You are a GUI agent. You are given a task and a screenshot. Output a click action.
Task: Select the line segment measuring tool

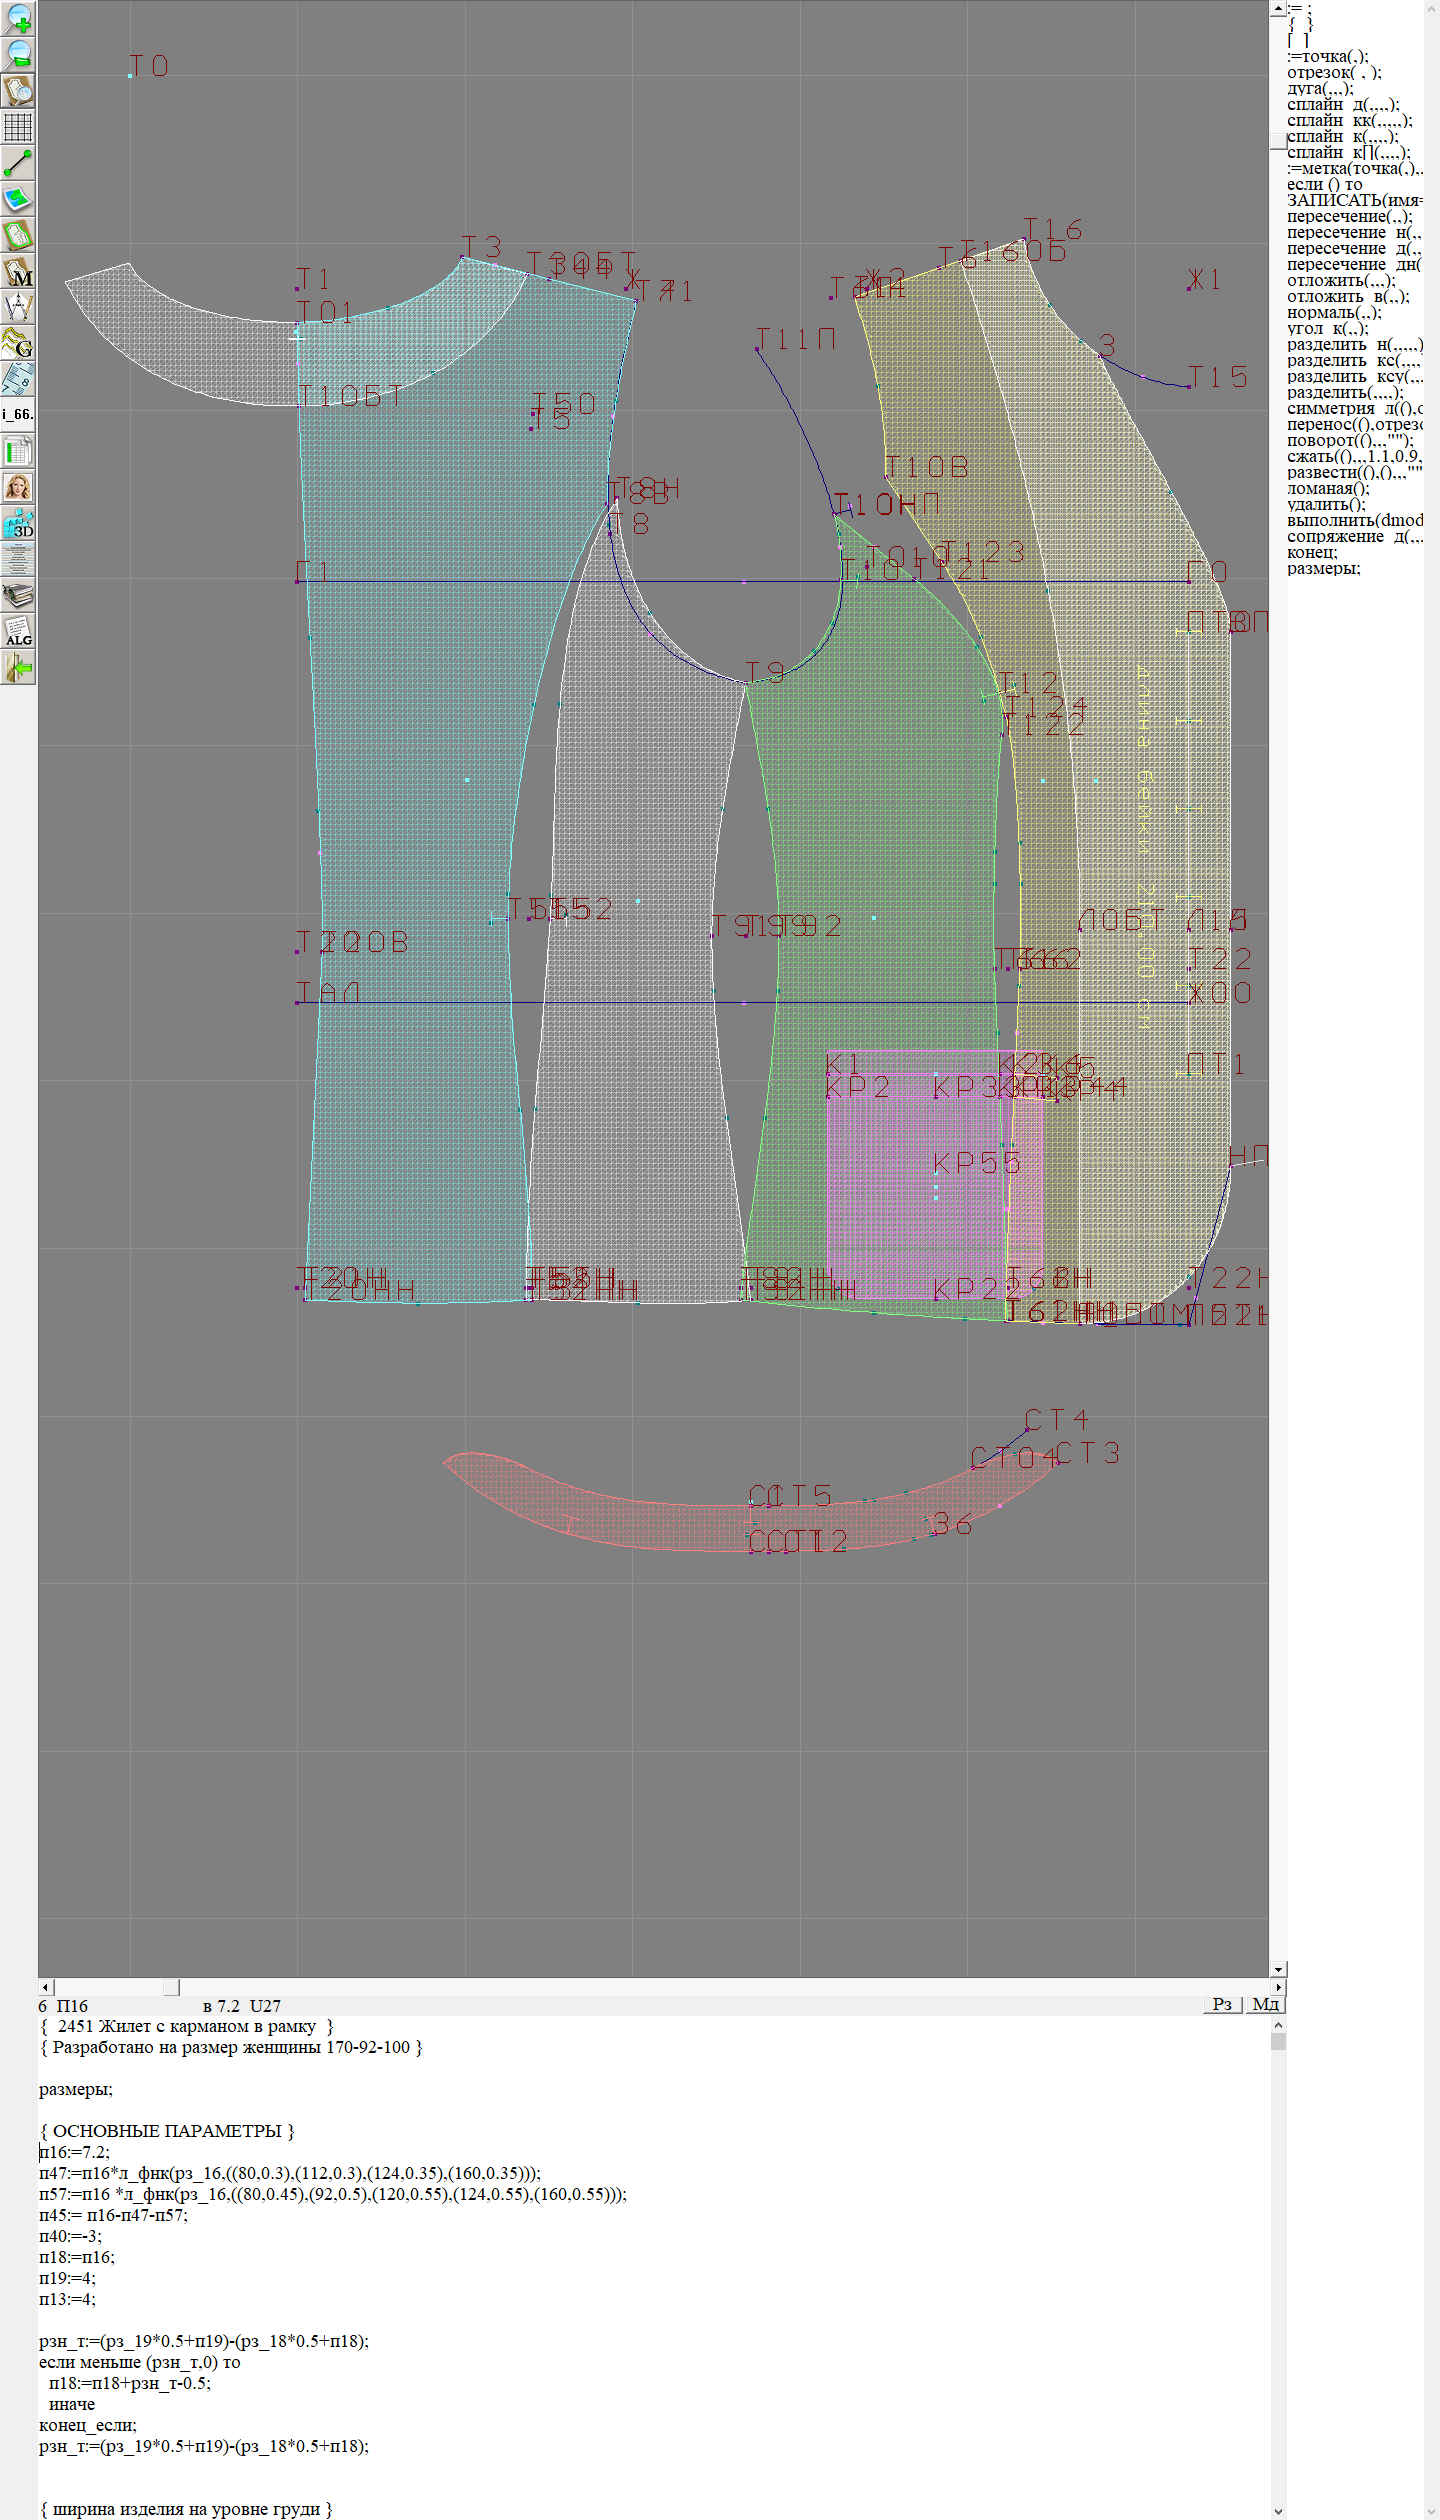(18, 162)
